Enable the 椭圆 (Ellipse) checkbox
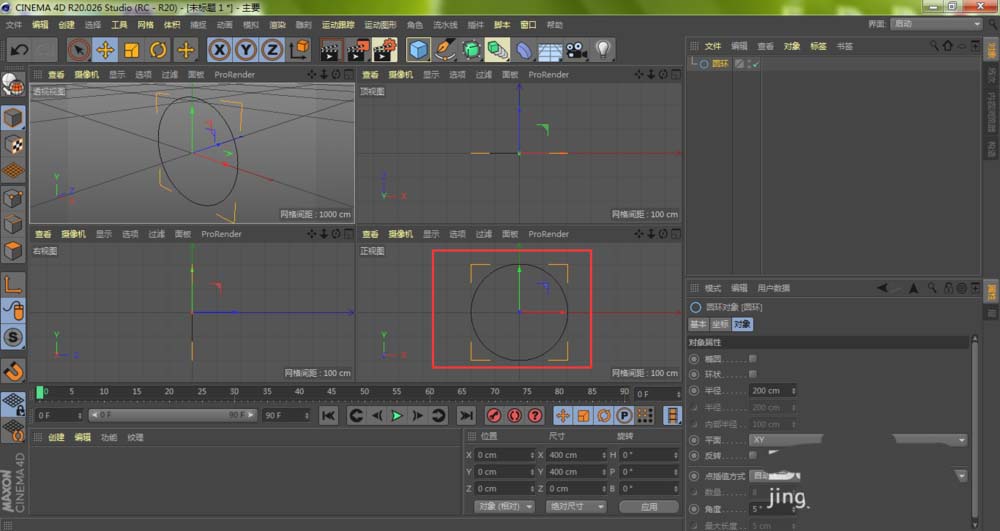 [752, 358]
